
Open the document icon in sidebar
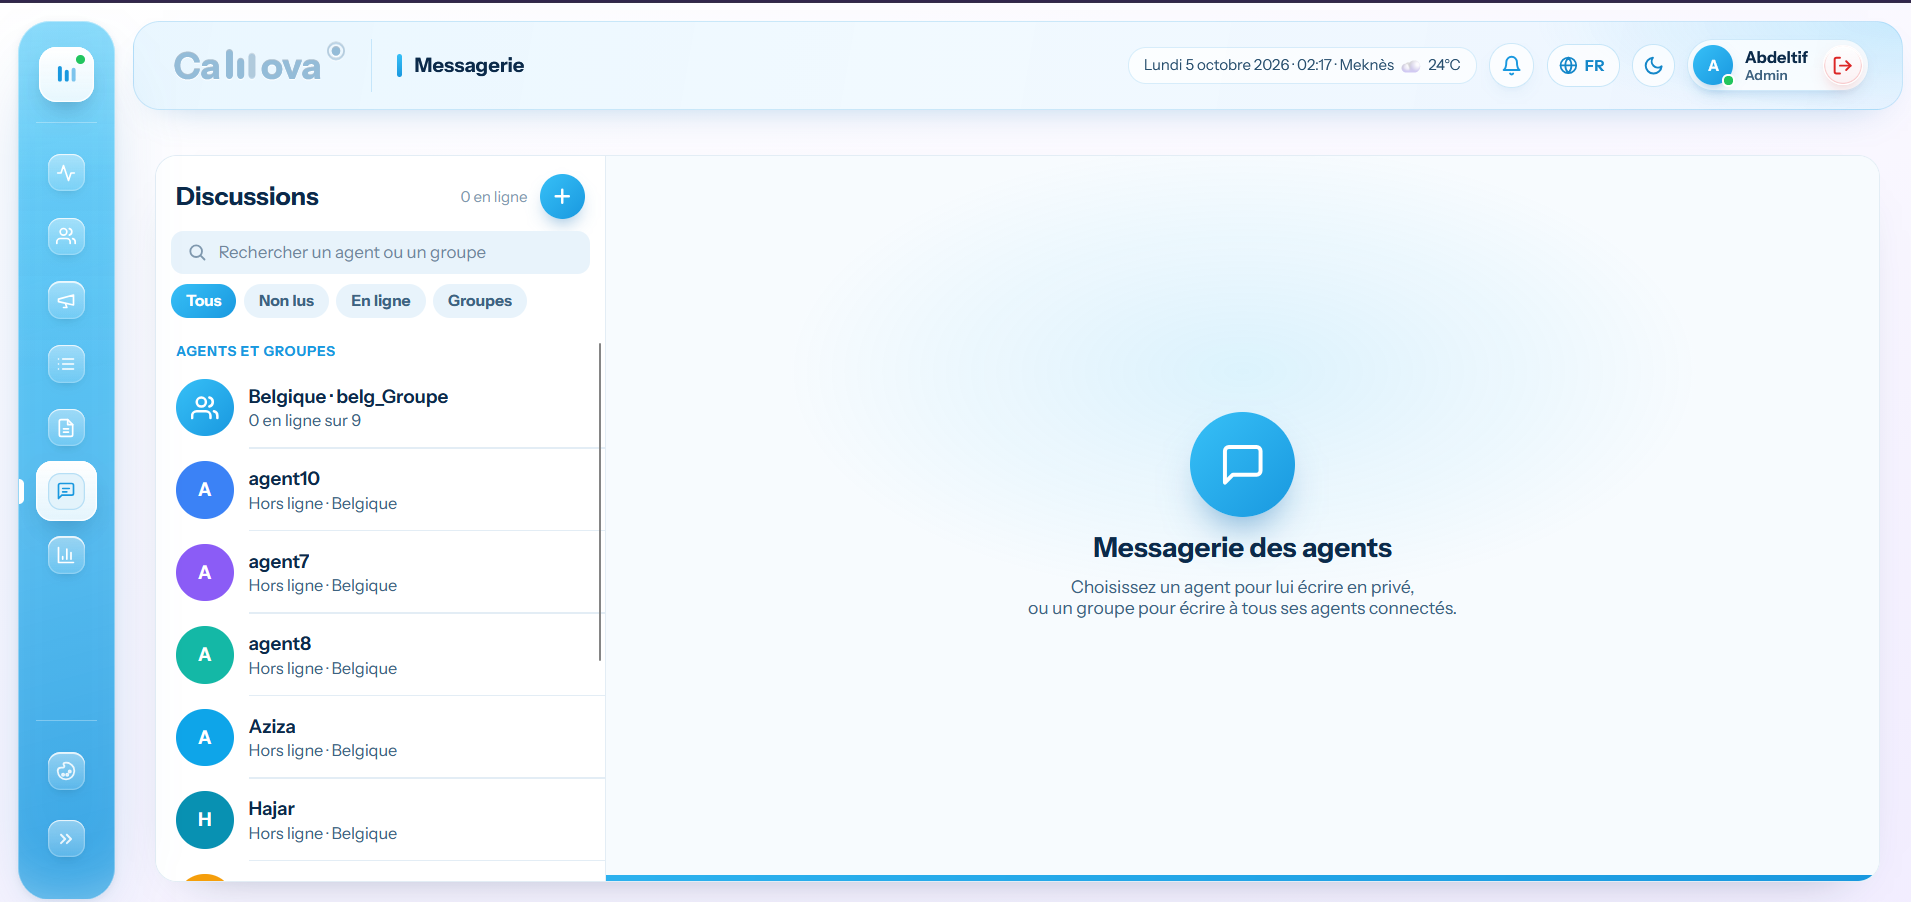pyautogui.click(x=66, y=428)
